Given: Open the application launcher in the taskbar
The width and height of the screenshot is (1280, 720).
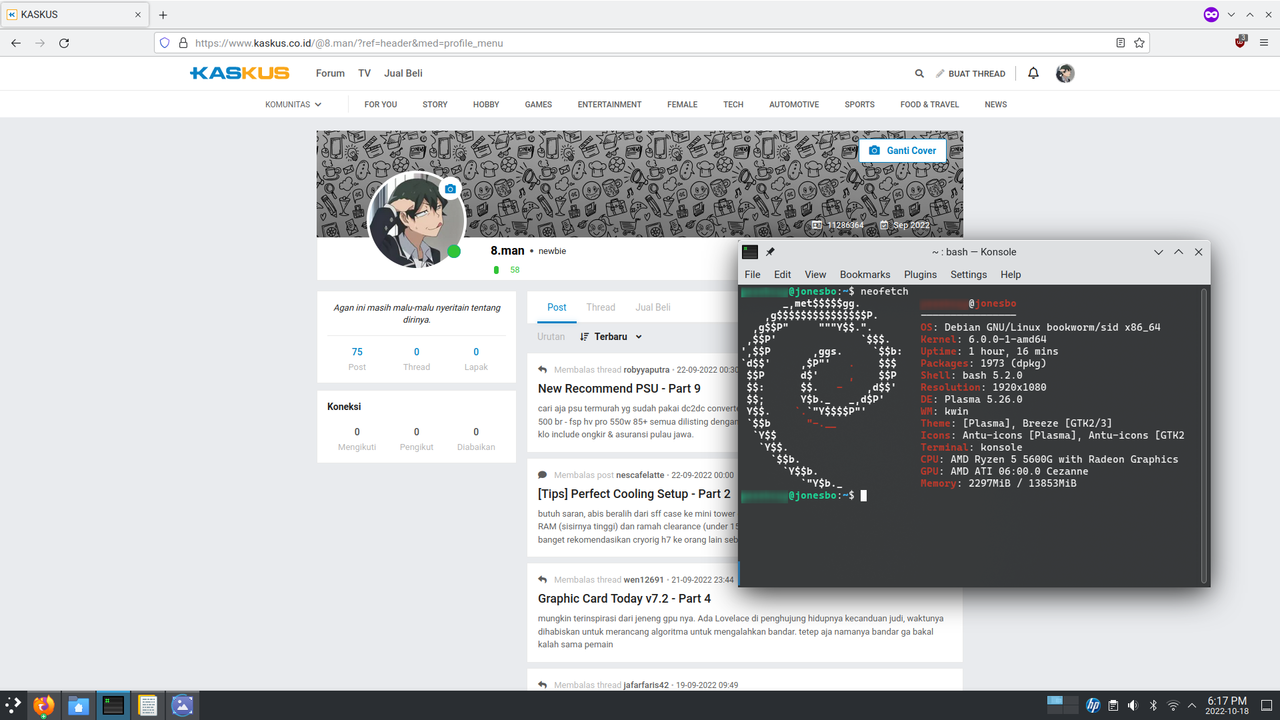Looking at the screenshot, I should tap(13, 705).
